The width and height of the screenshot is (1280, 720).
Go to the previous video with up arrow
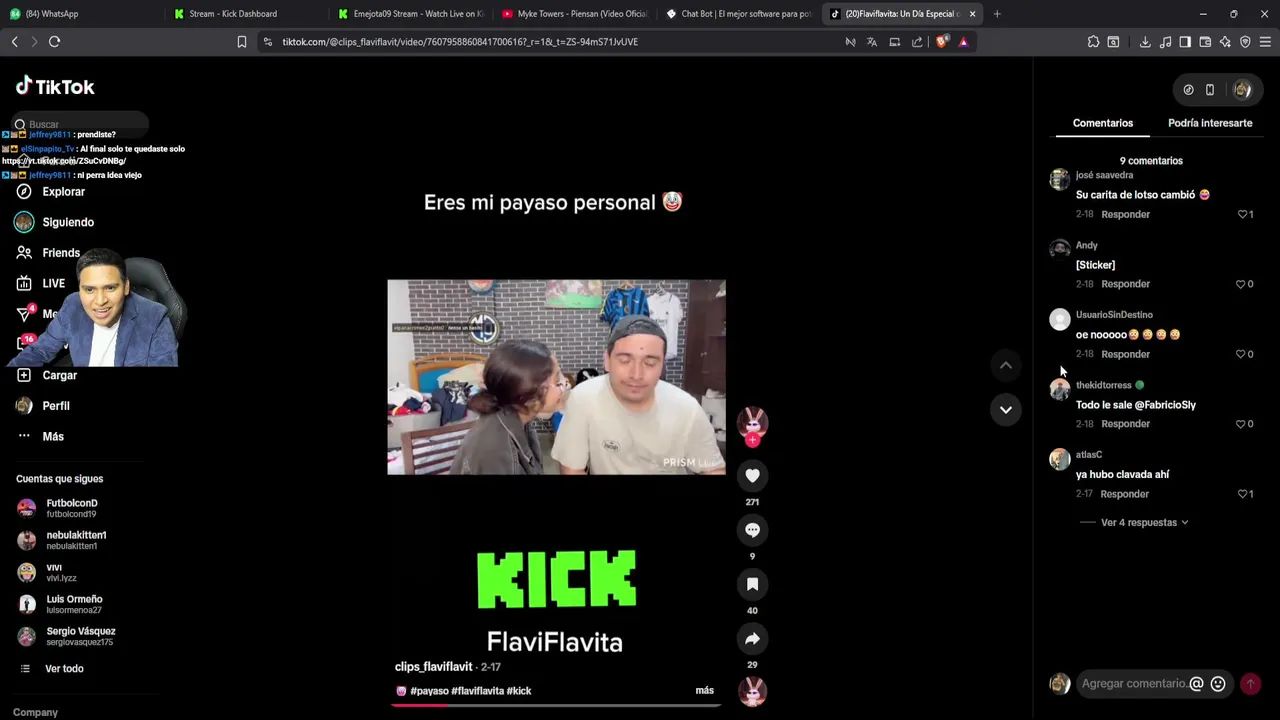click(1006, 365)
